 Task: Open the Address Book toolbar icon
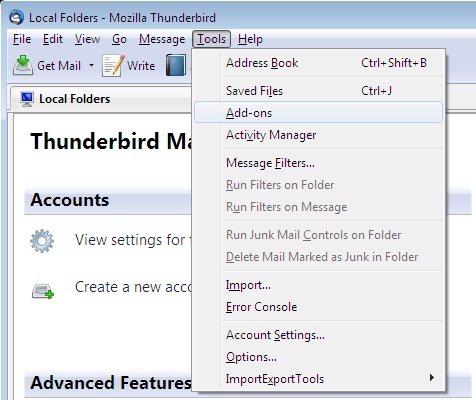(x=176, y=65)
